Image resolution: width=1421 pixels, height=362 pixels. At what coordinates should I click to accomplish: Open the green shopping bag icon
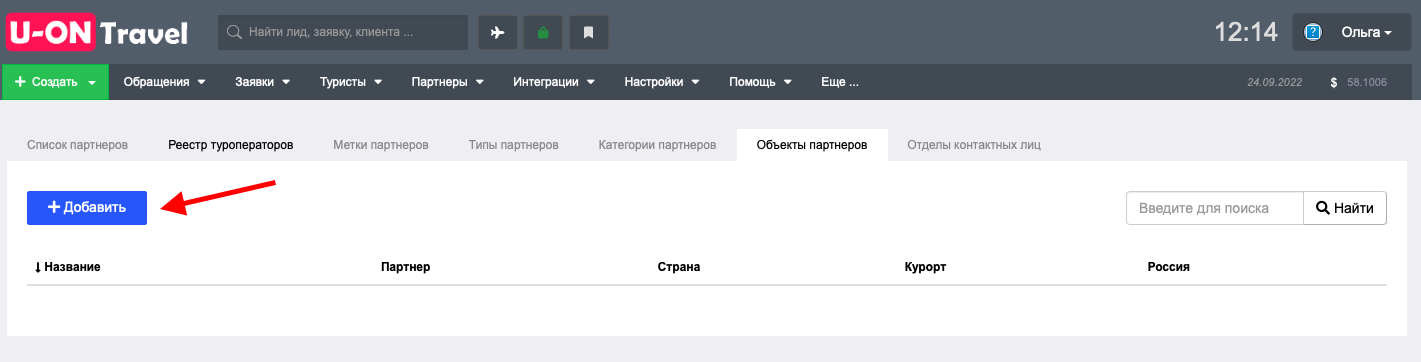543,32
